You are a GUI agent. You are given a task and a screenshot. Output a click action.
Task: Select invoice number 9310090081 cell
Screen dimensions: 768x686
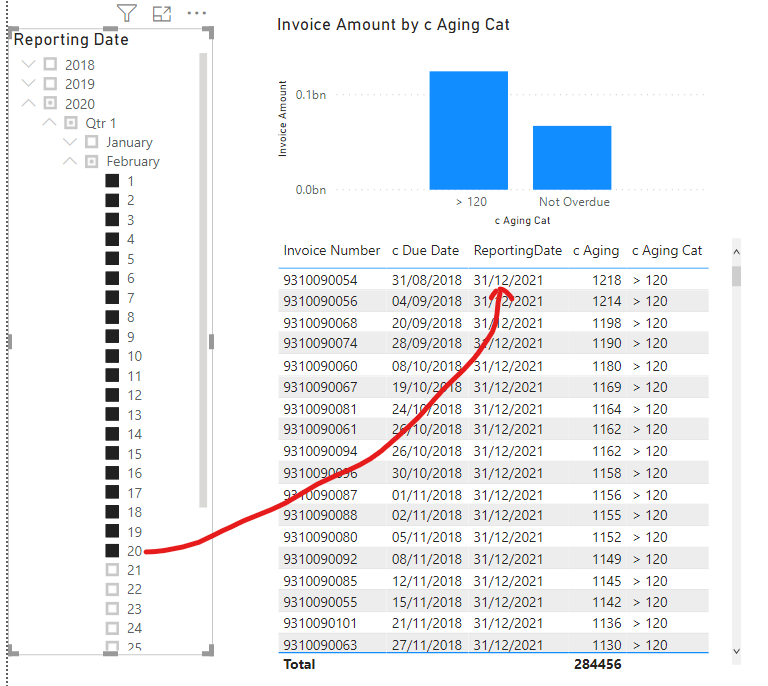320,409
